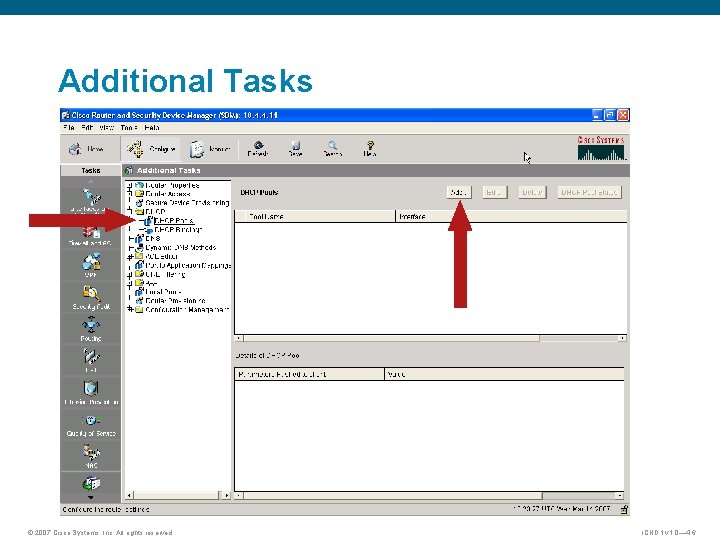720x540 pixels.
Task: Click the lock icon in the status bar
Action: pos(624,509)
